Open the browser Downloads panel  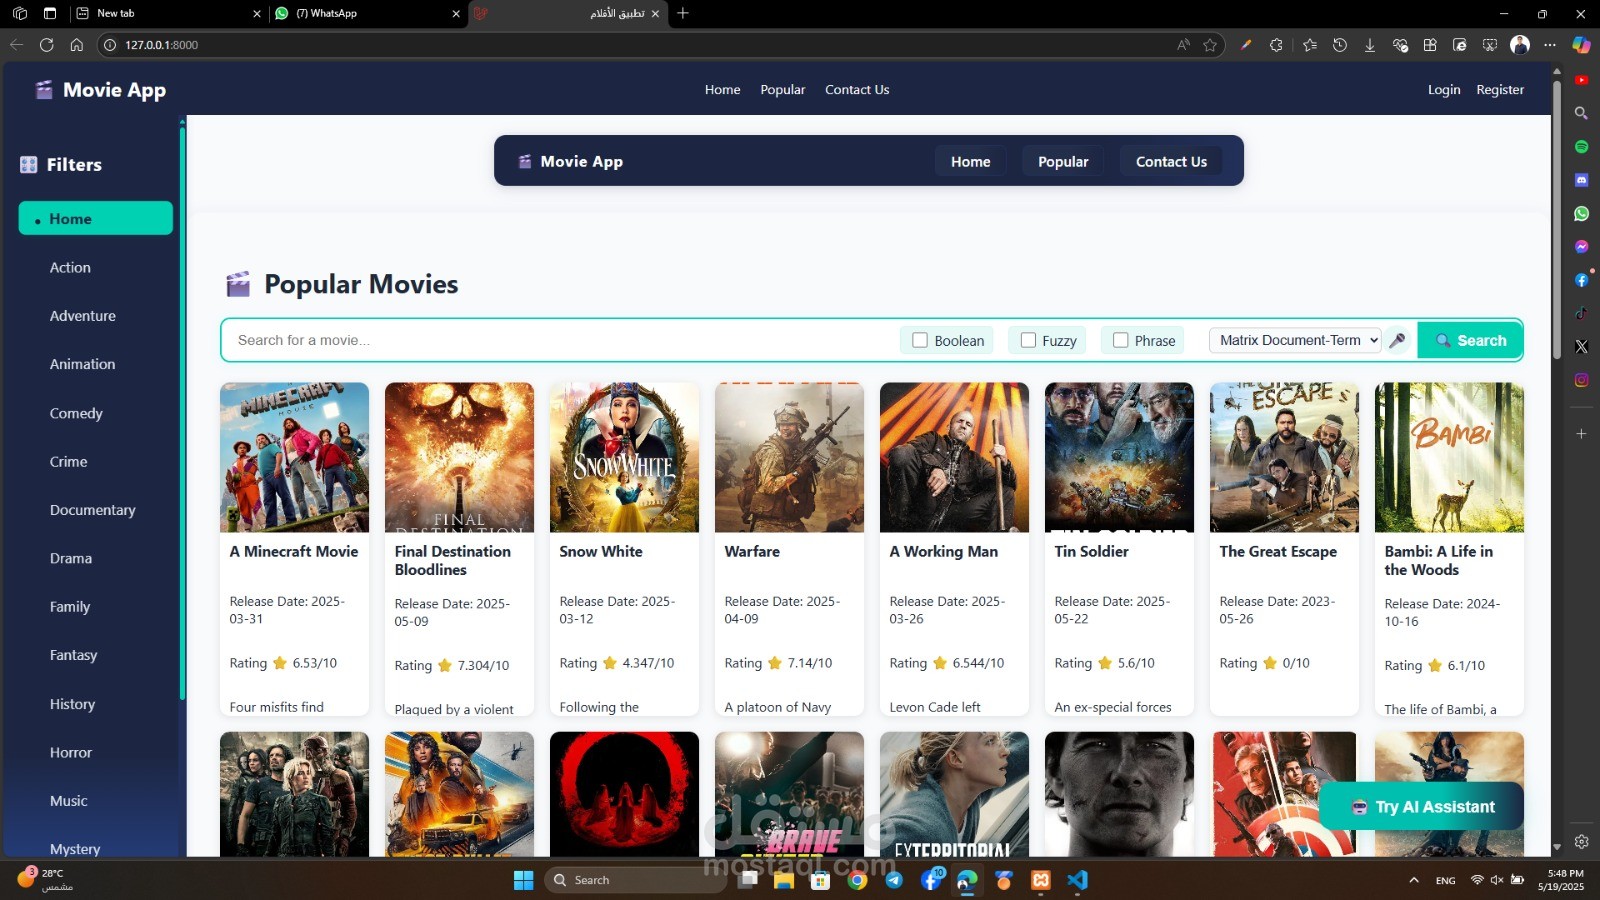coord(1370,45)
